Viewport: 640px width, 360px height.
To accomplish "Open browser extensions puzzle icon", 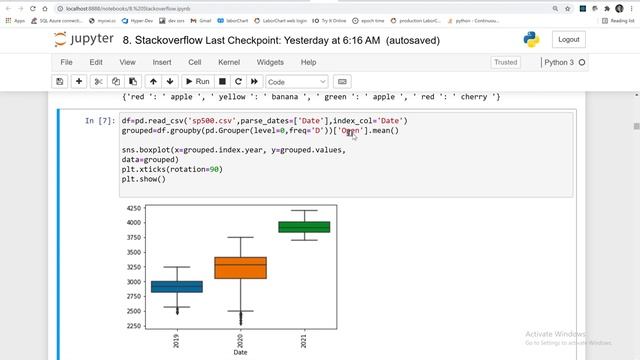I will (x=607, y=9).
